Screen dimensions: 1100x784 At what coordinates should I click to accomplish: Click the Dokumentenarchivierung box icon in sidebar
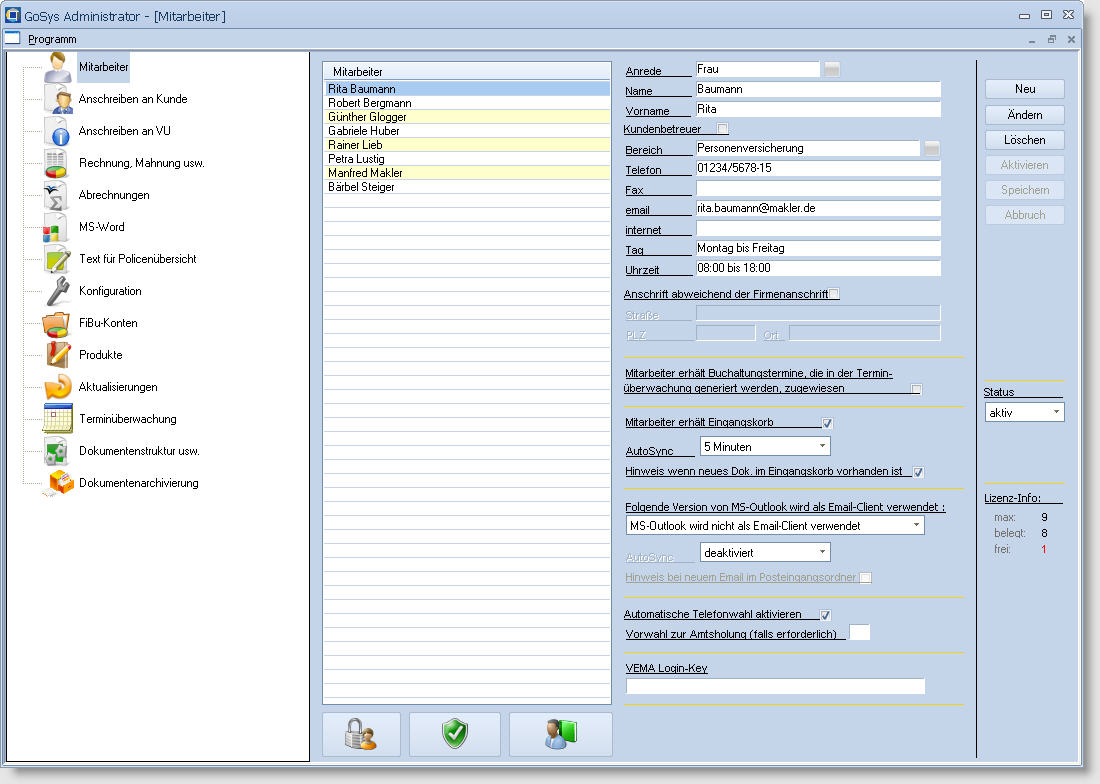(x=61, y=484)
